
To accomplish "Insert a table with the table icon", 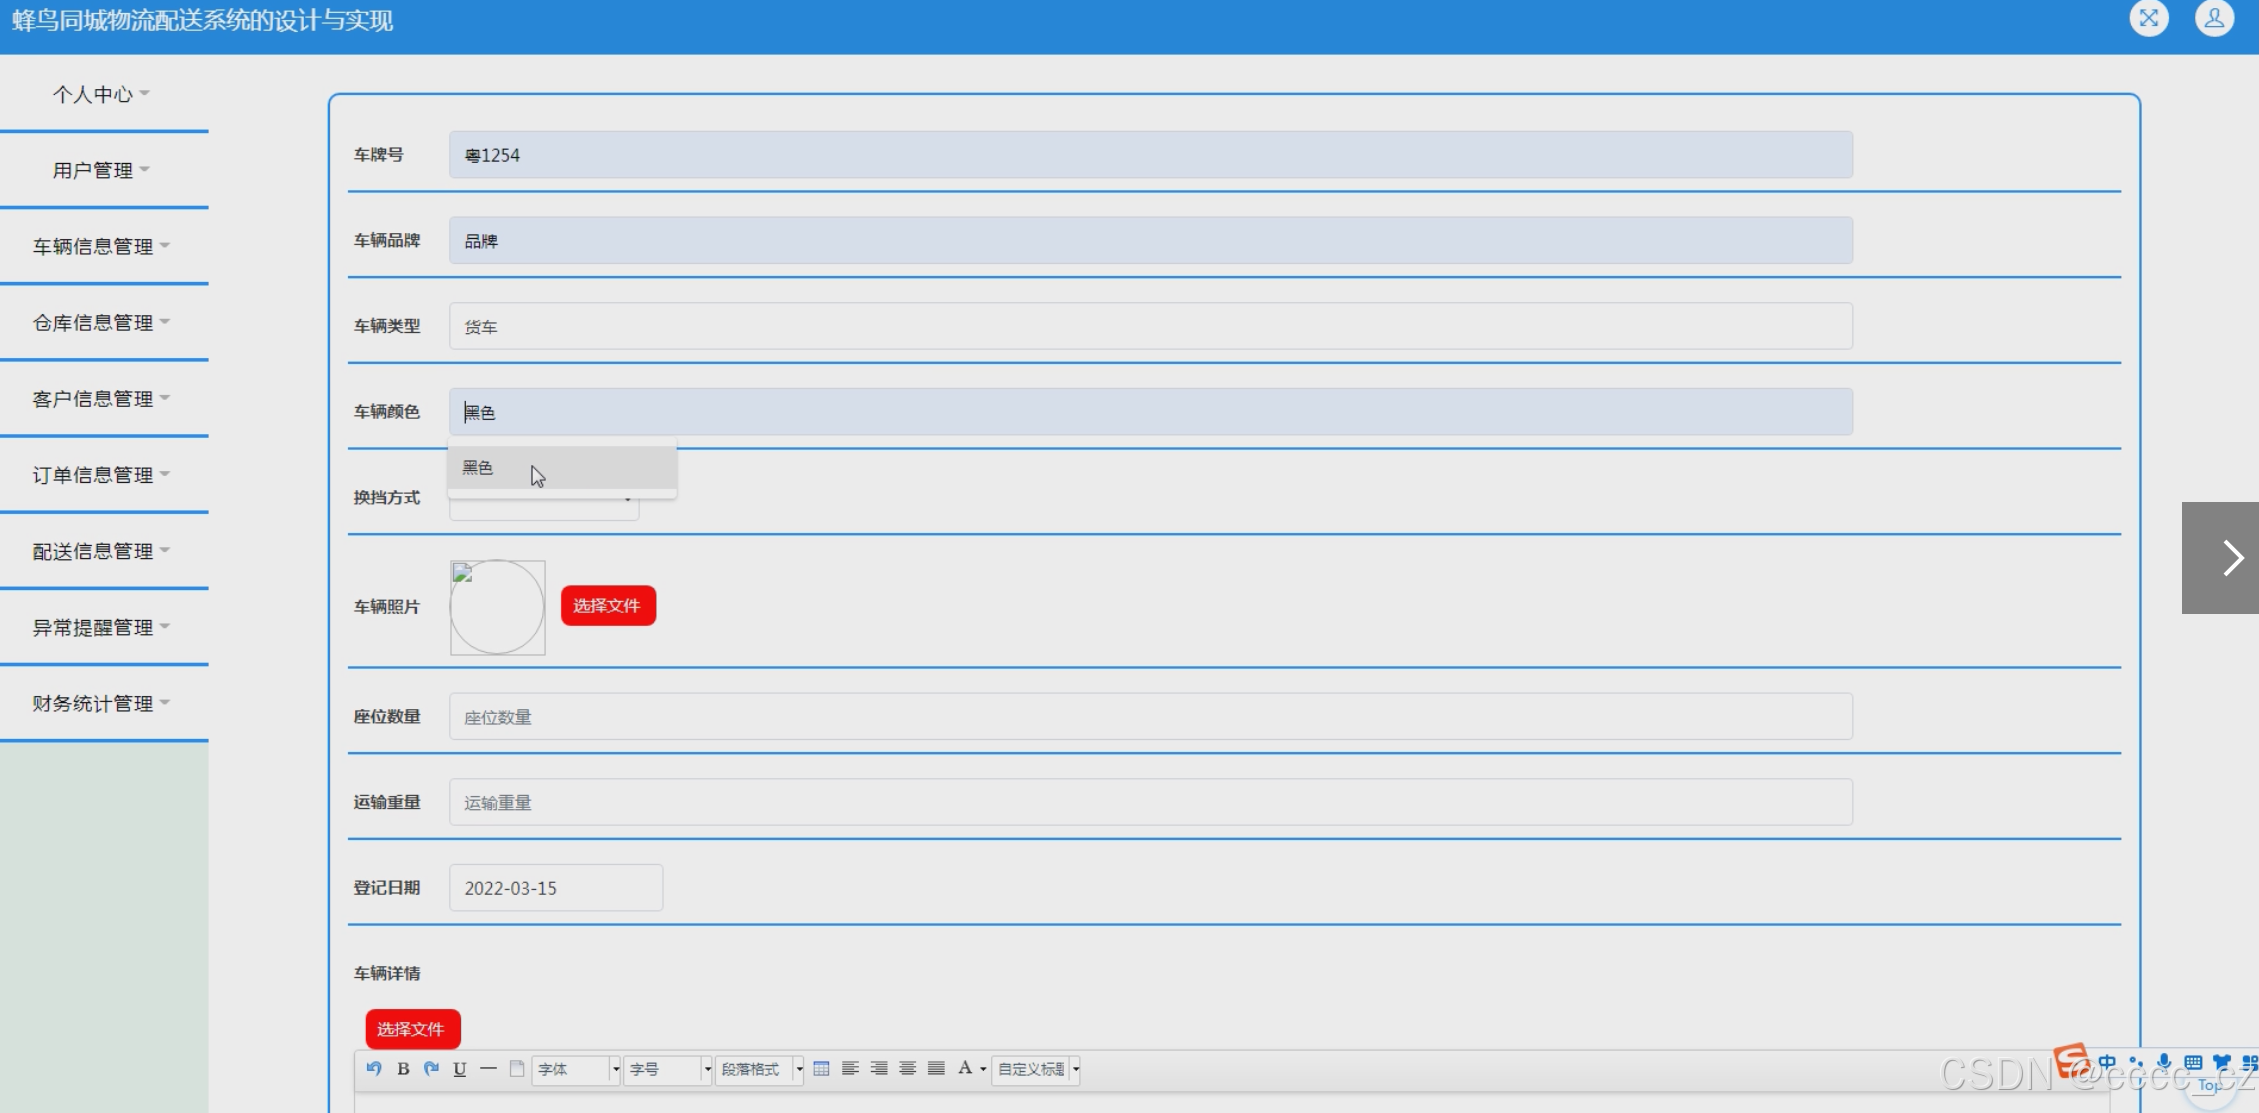I will pyautogui.click(x=821, y=1068).
